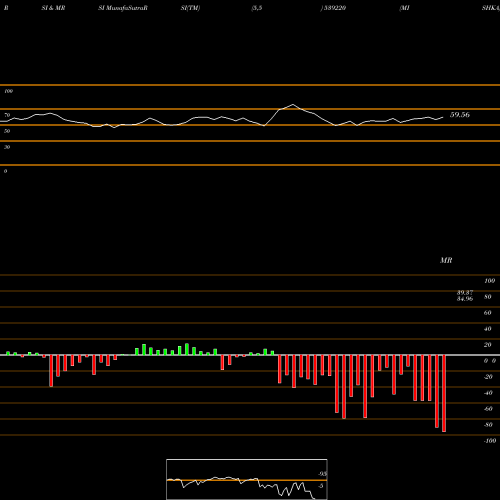Click the MR axis label 60
The height and width of the screenshot is (500, 500).
click(488, 313)
